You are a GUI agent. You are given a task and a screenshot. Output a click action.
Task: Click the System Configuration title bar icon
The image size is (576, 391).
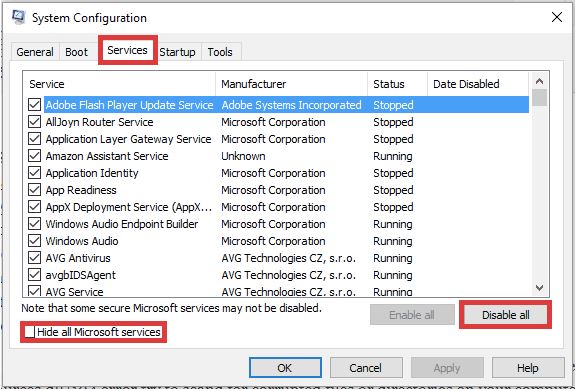tap(18, 17)
